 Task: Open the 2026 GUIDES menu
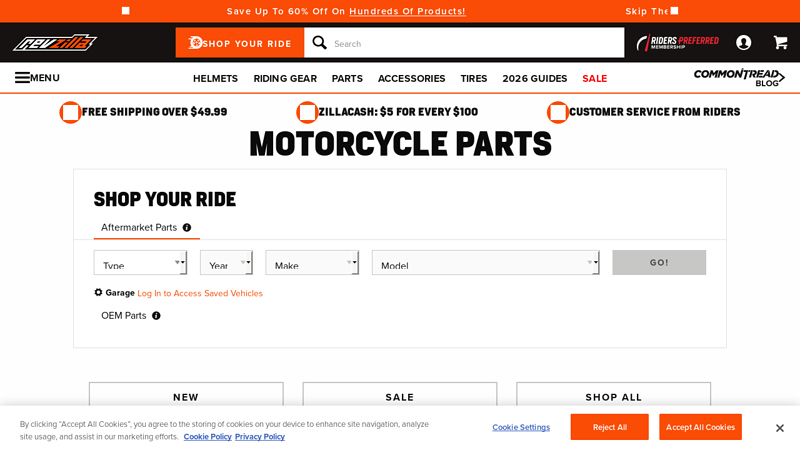[x=535, y=79]
